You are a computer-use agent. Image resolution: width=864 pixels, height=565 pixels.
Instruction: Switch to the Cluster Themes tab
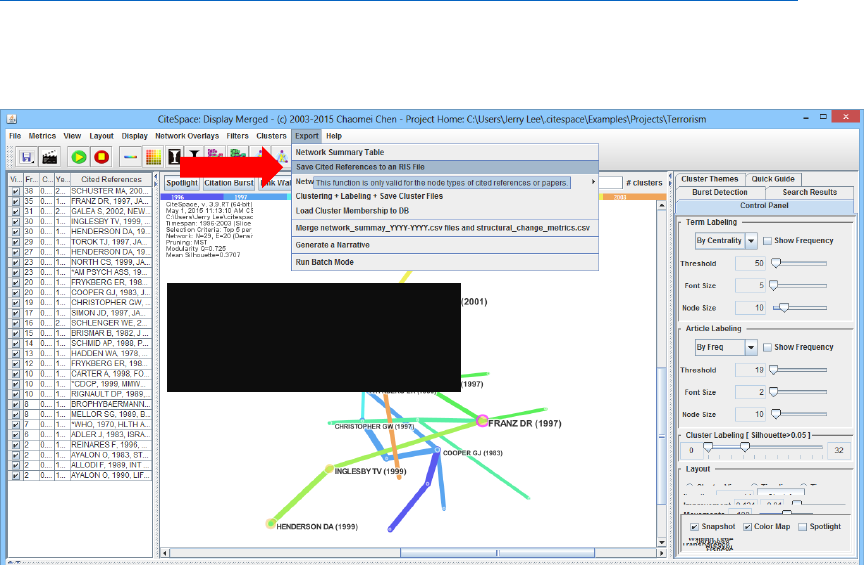(x=709, y=179)
